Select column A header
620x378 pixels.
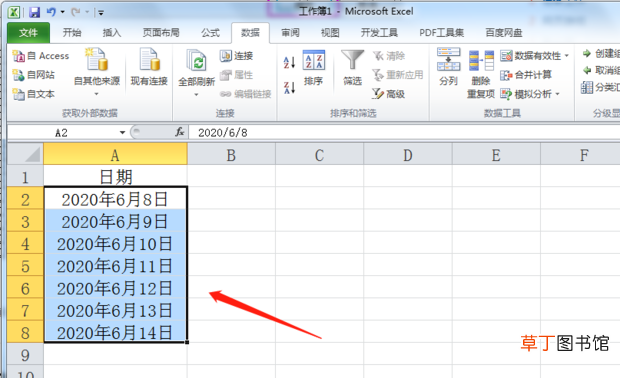point(115,154)
